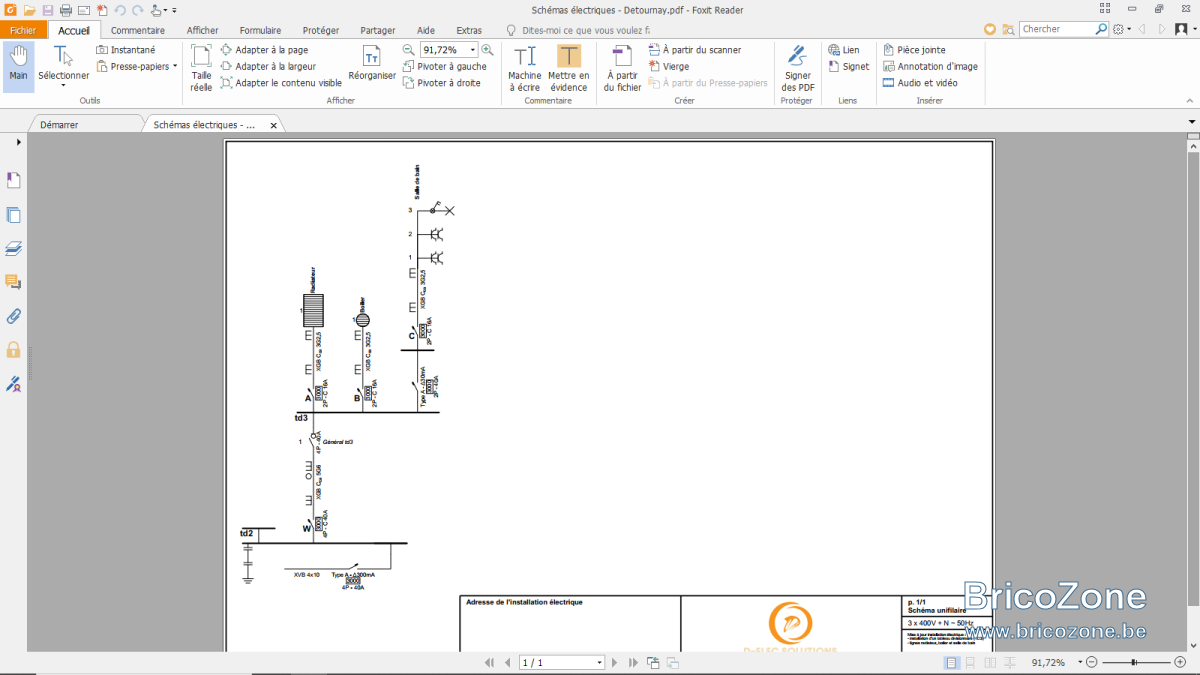Insert an Annotation d'image
Viewport: 1200px width, 675px height.
930,66
